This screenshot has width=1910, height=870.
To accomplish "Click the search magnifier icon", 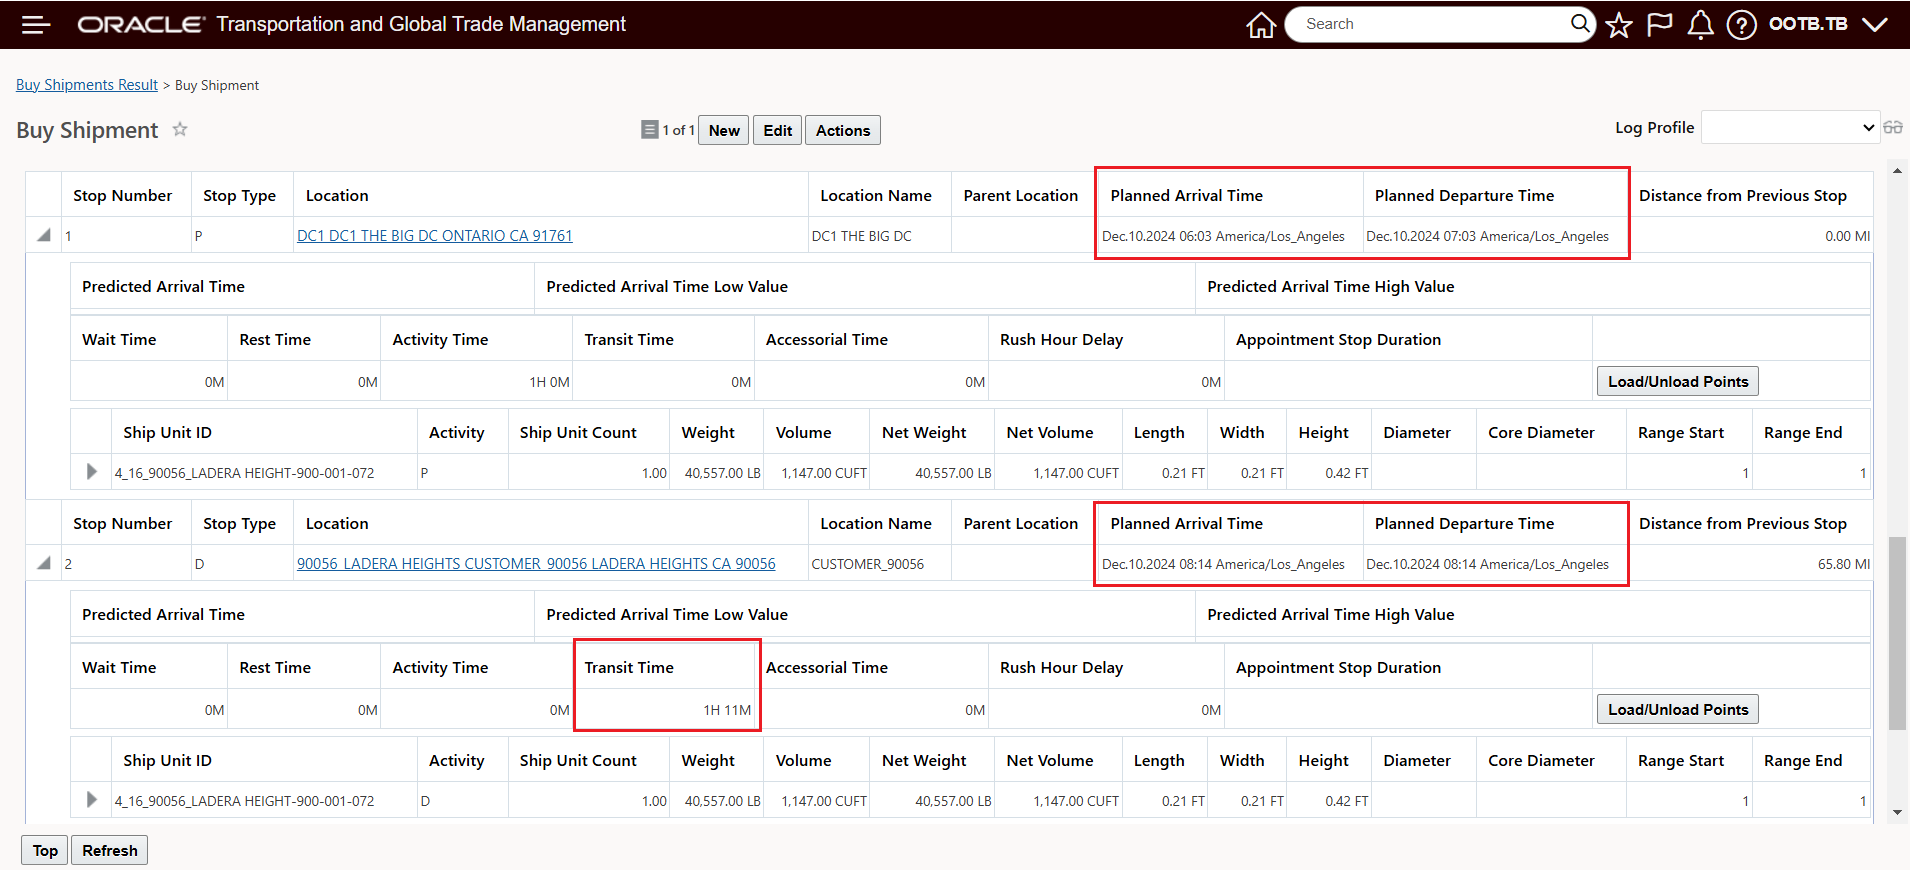I will point(1579,23).
